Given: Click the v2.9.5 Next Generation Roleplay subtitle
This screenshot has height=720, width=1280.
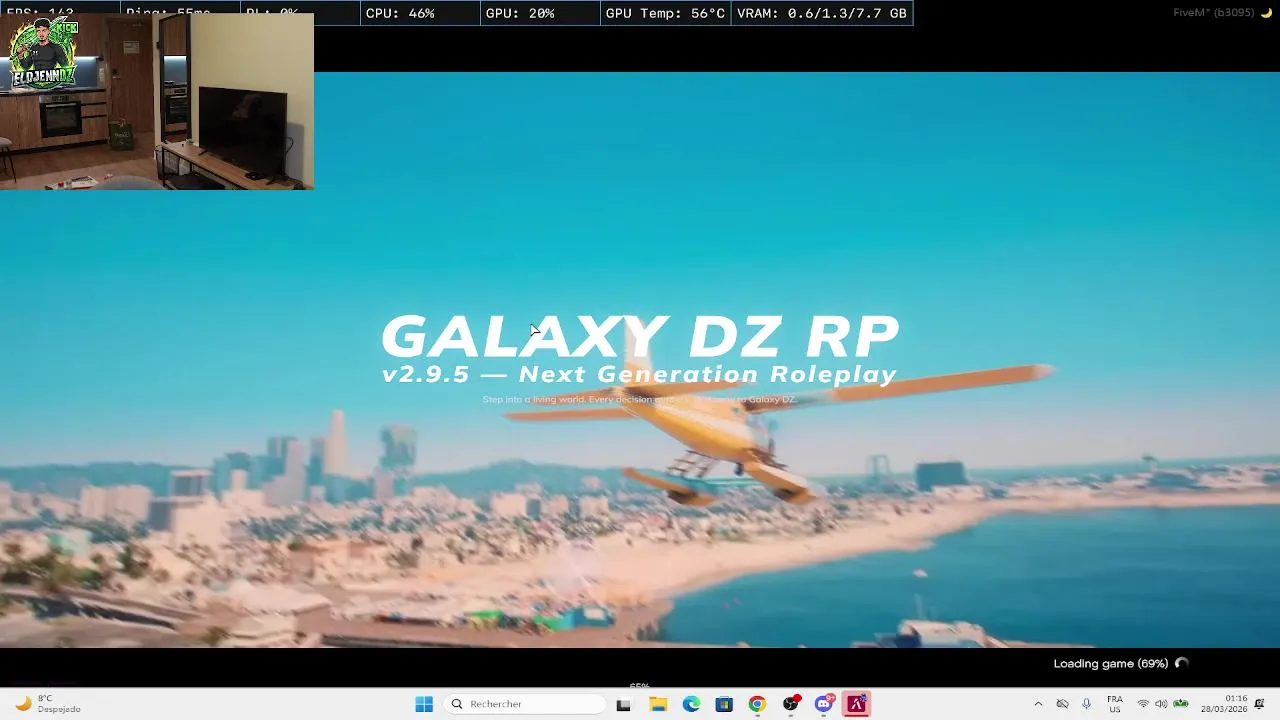Looking at the screenshot, I should (x=640, y=375).
